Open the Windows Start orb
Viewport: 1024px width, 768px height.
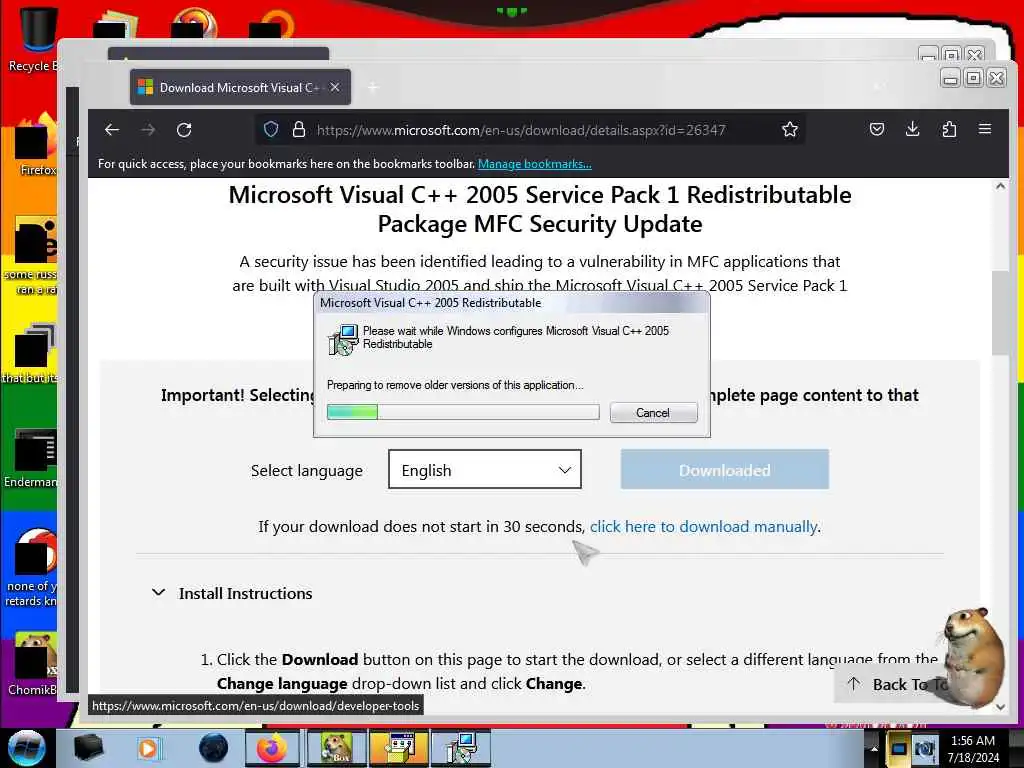(x=27, y=748)
